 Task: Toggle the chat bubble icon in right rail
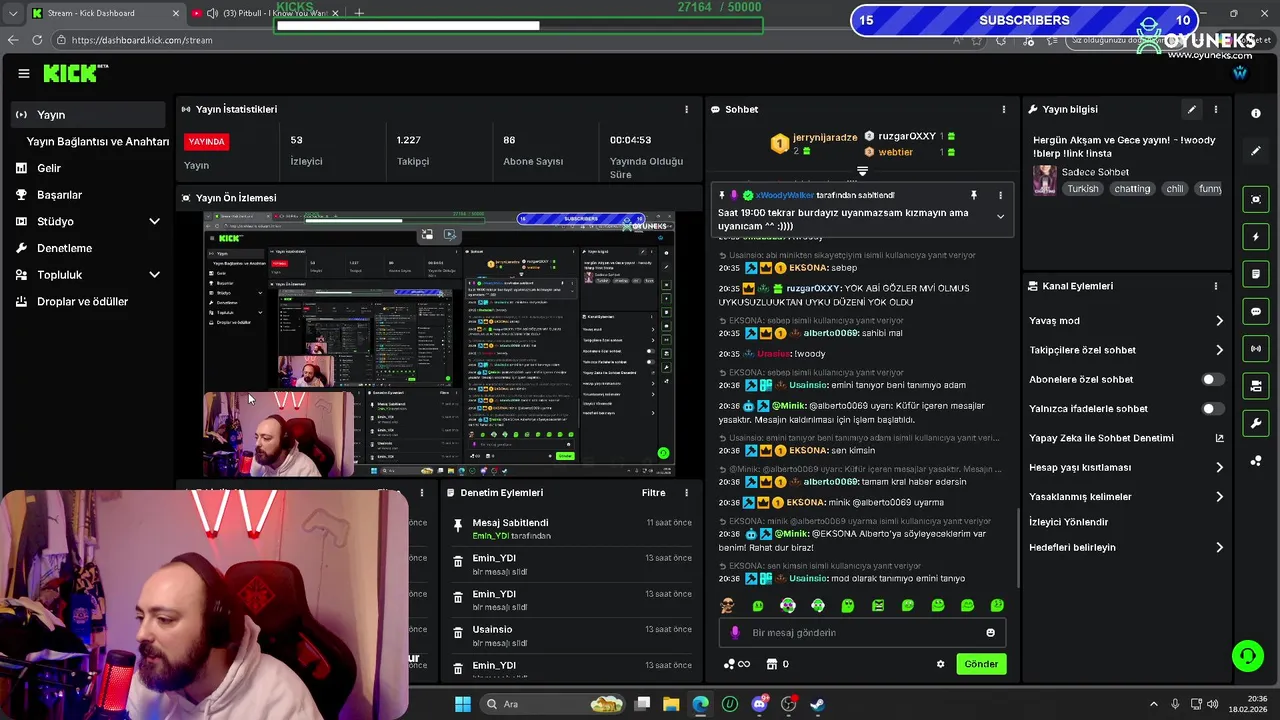point(1256,311)
